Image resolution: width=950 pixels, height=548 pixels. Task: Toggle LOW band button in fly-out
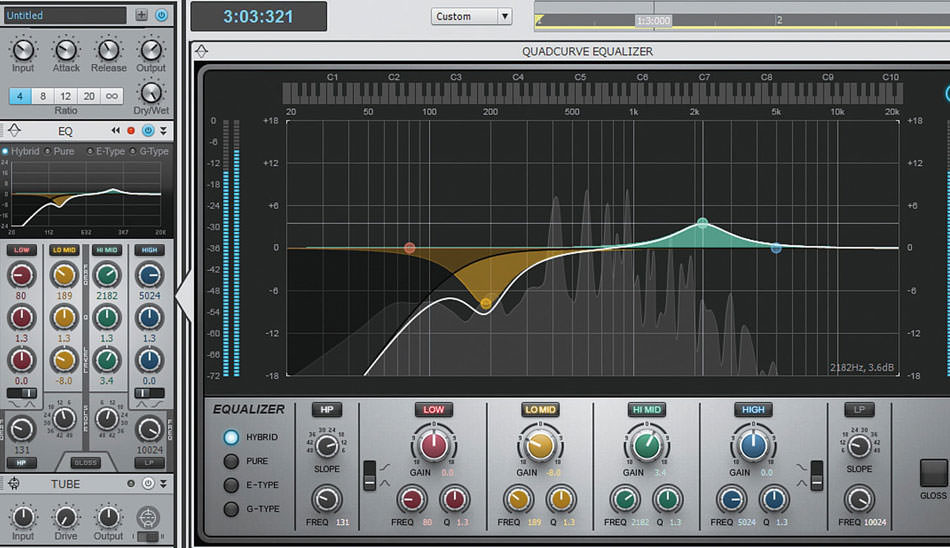tap(434, 410)
